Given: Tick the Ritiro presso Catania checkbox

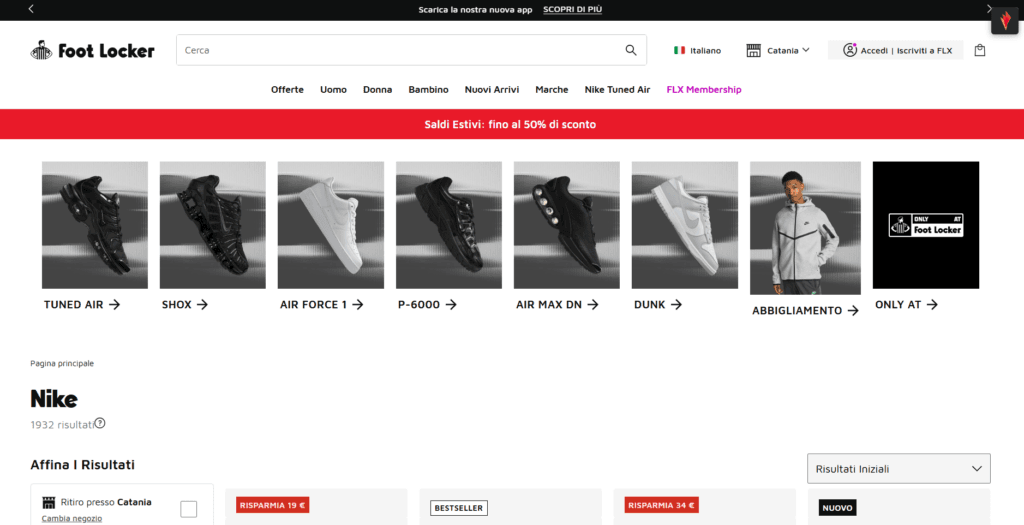Looking at the screenshot, I should pyautogui.click(x=189, y=509).
